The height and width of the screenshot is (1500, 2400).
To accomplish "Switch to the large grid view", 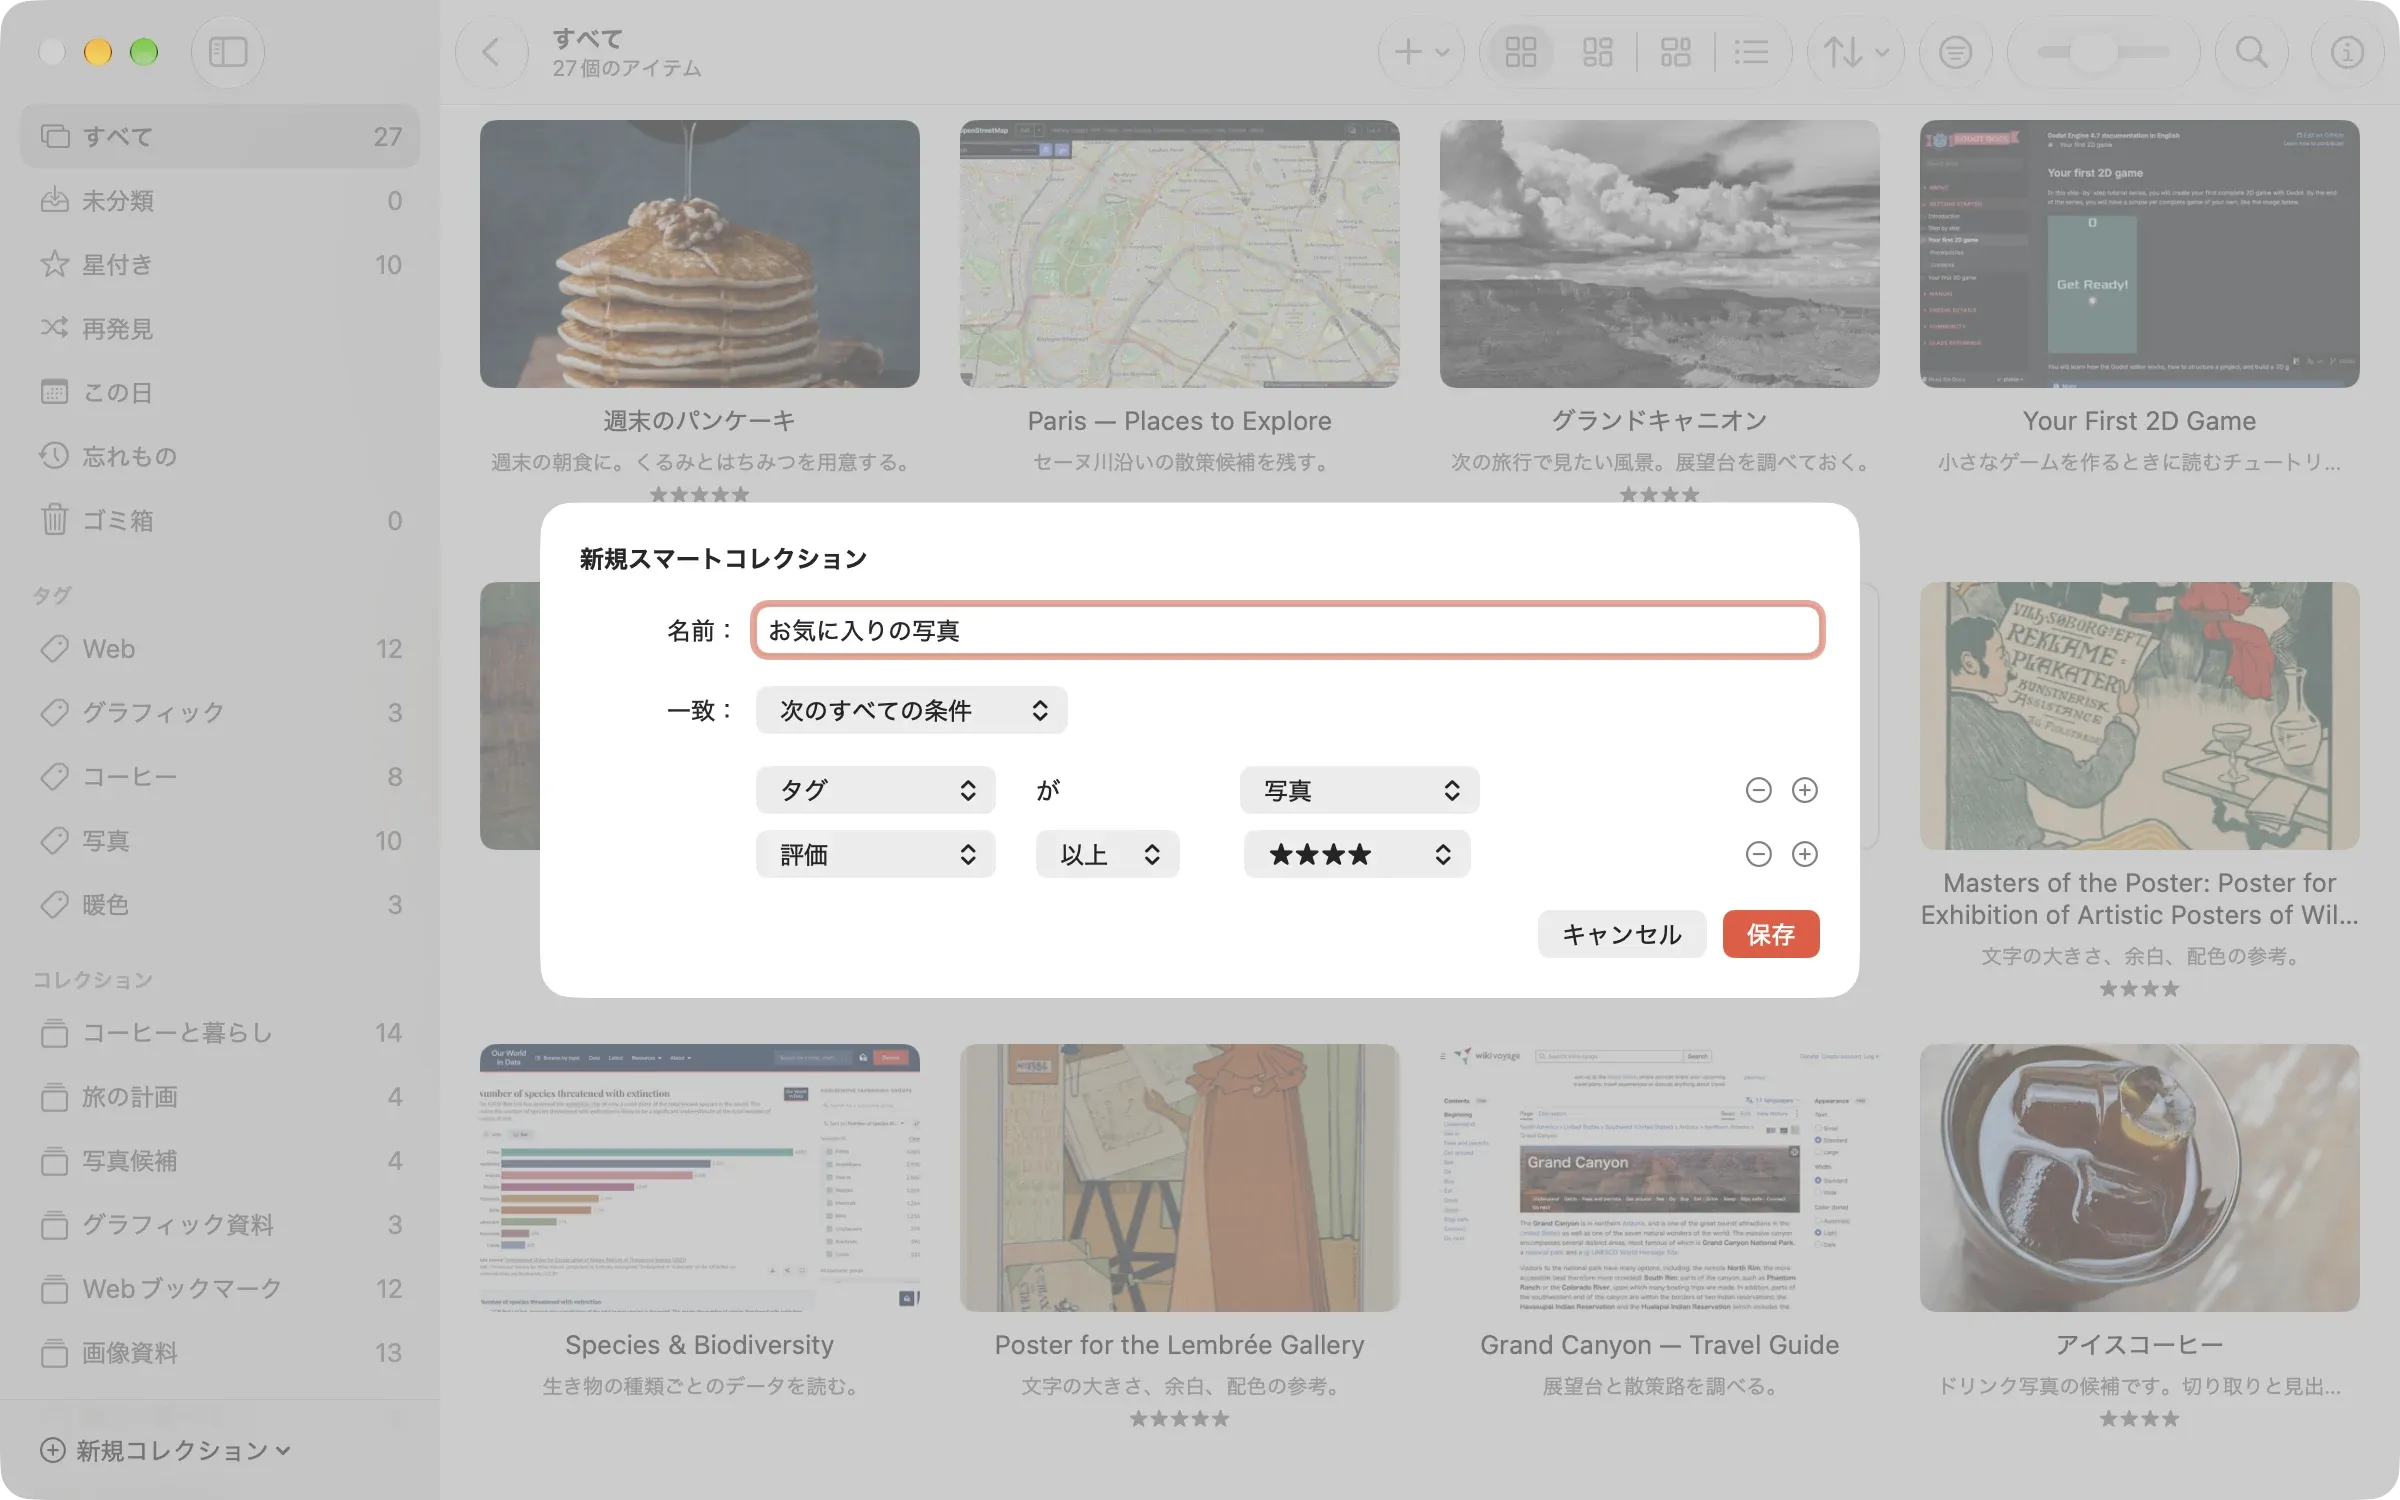I will pyautogui.click(x=1520, y=52).
